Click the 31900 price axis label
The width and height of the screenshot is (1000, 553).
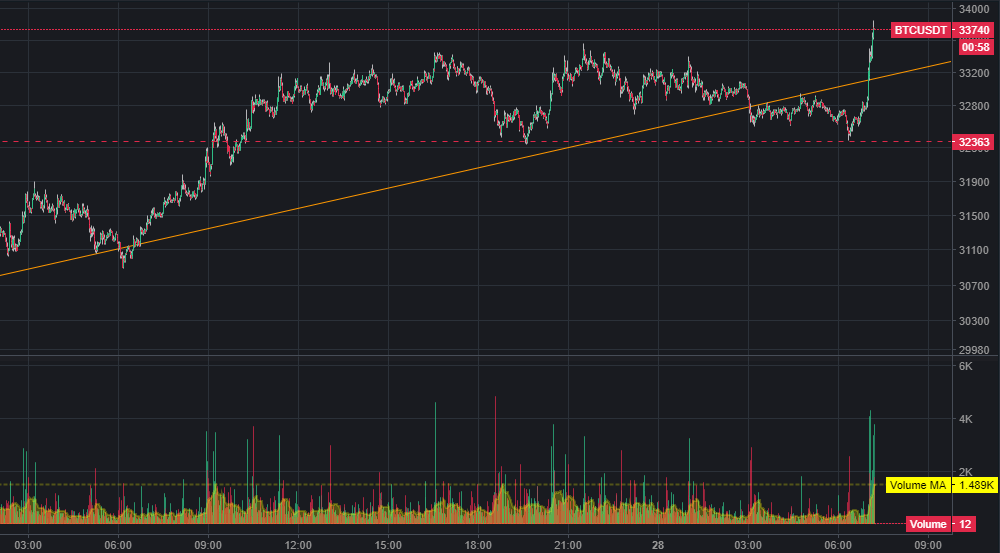point(974,182)
